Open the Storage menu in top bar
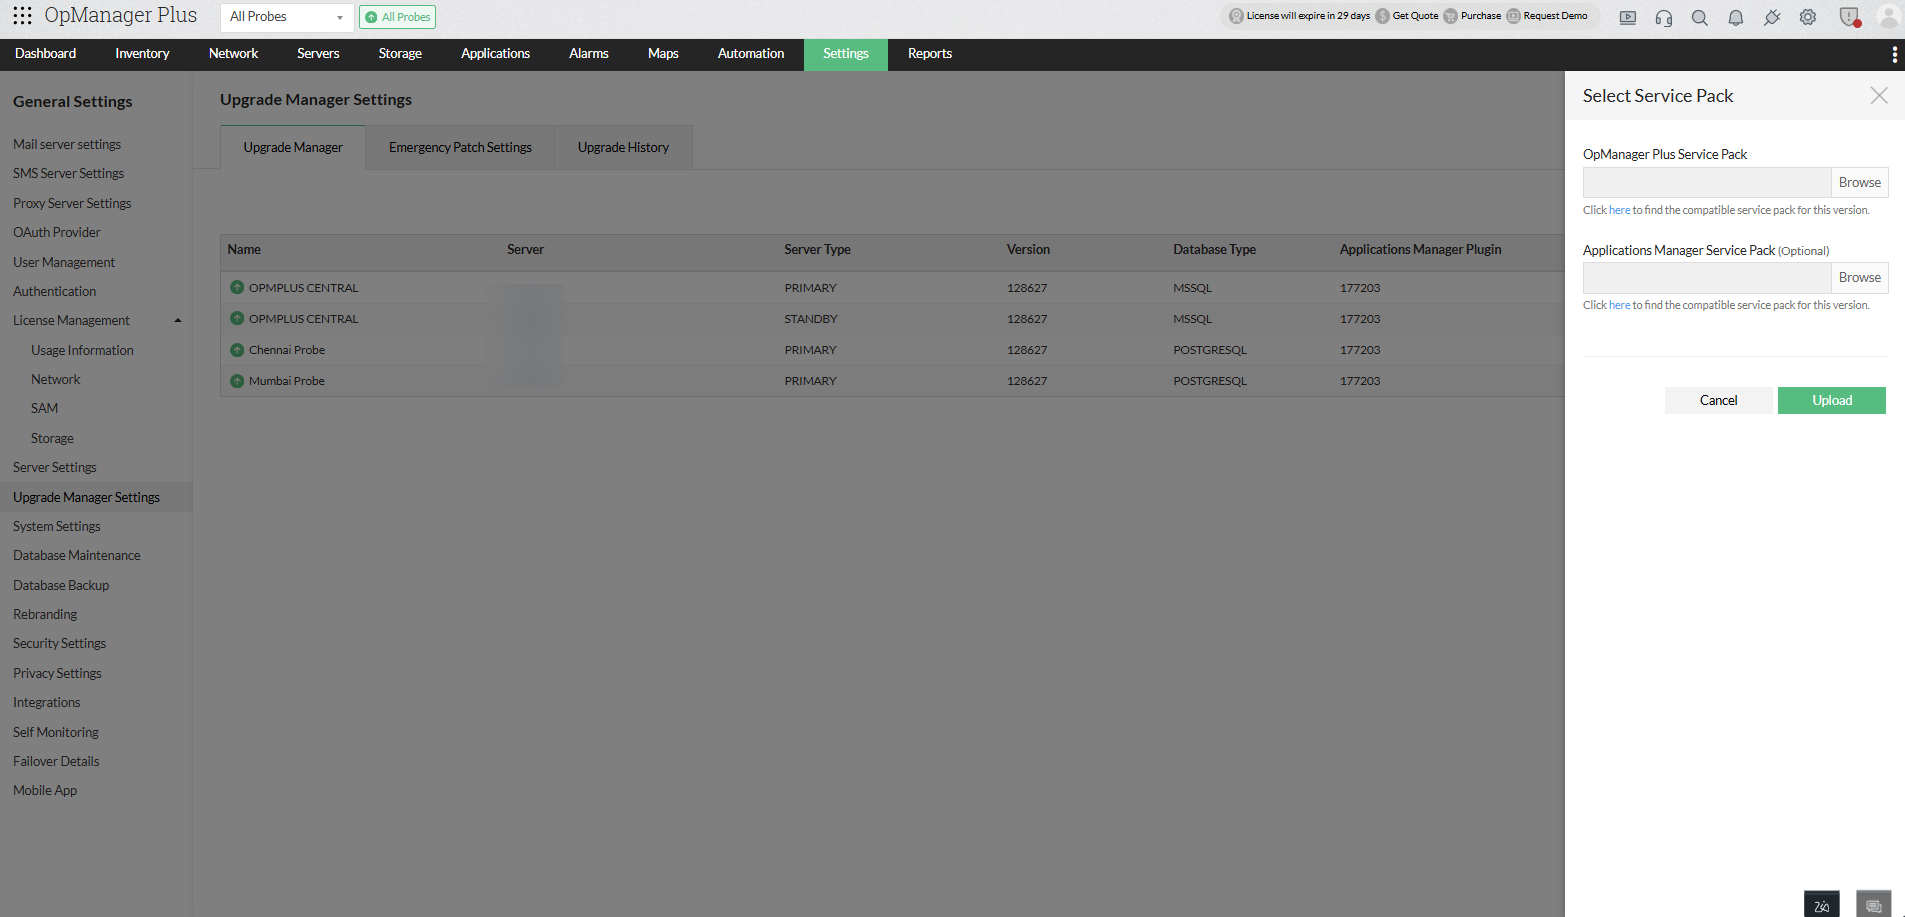The height and width of the screenshot is (917, 1905). coord(400,54)
